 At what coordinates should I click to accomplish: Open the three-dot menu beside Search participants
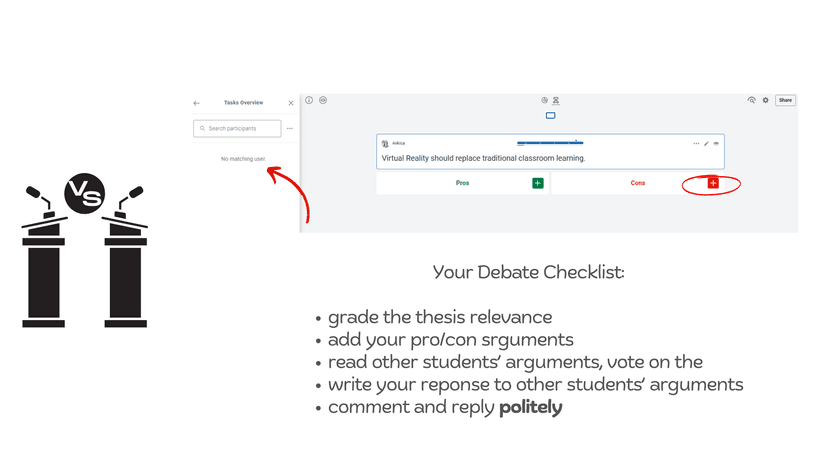point(290,129)
